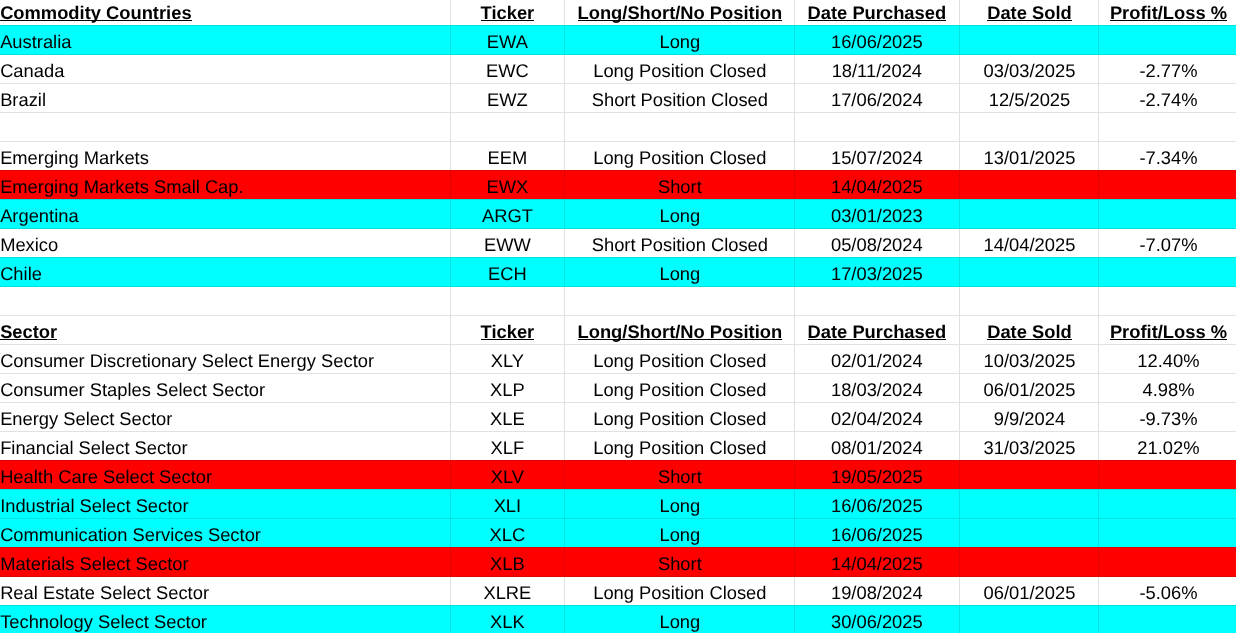Select Chile's 17/03/2025 date purchased cell
Screen dimensions: 1236x633
click(876, 274)
